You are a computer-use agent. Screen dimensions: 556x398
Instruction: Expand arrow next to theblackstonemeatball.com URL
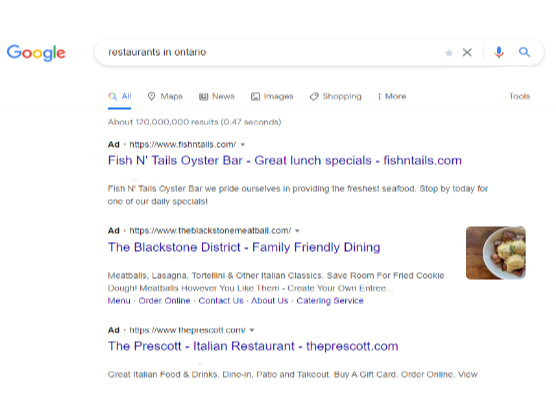[x=298, y=231]
